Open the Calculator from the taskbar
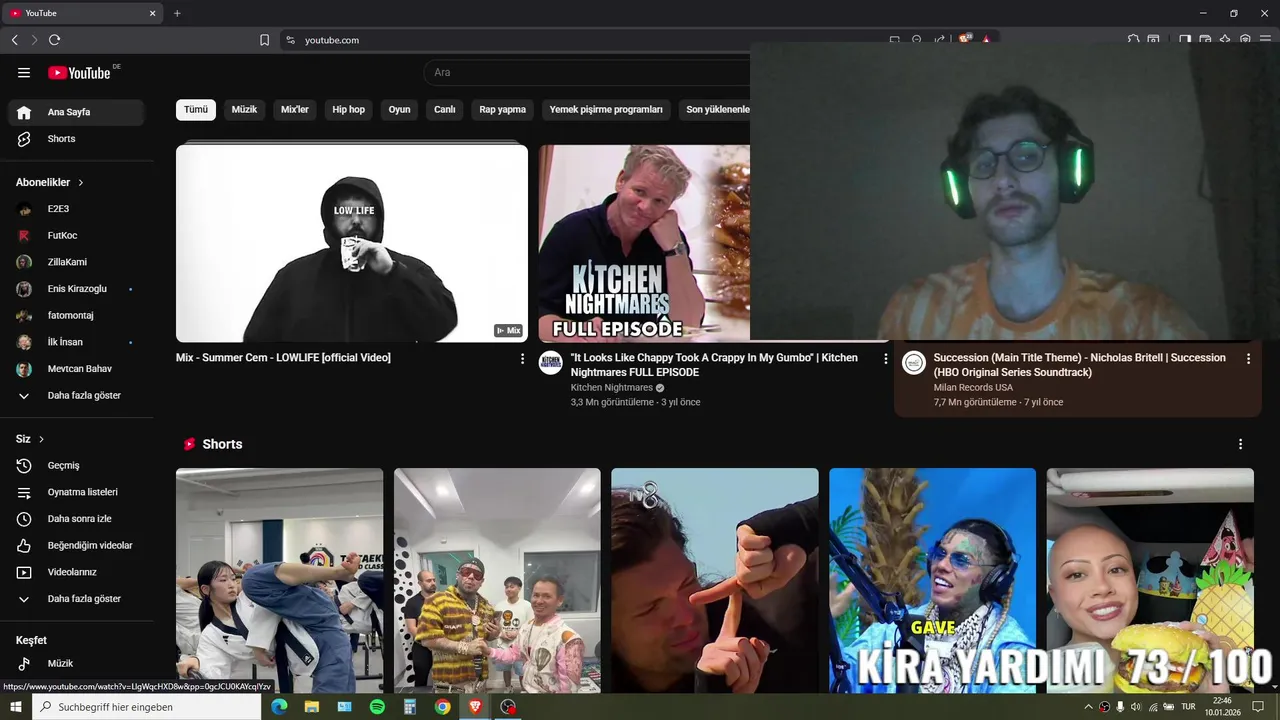This screenshot has width=1280, height=720. 410,707
